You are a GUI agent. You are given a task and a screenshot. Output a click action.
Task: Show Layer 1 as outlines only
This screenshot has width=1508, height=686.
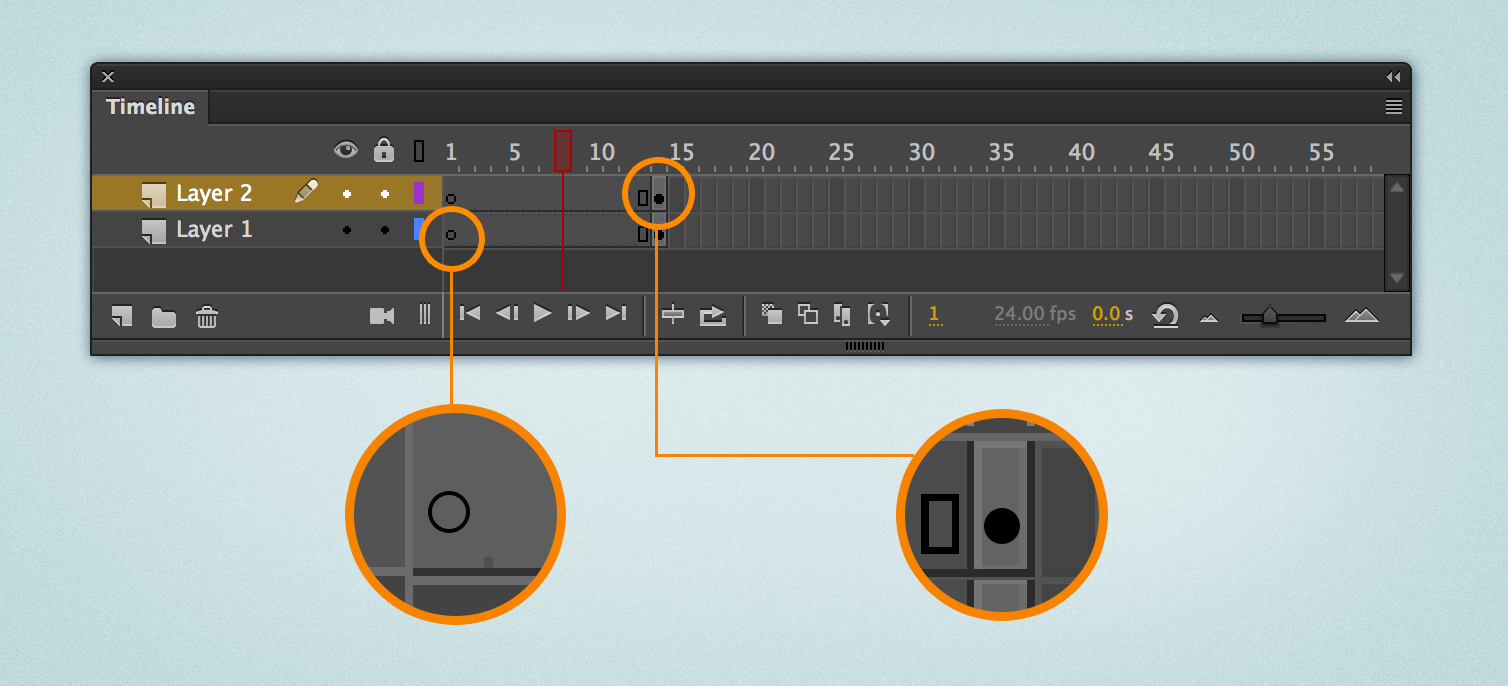tap(420, 229)
